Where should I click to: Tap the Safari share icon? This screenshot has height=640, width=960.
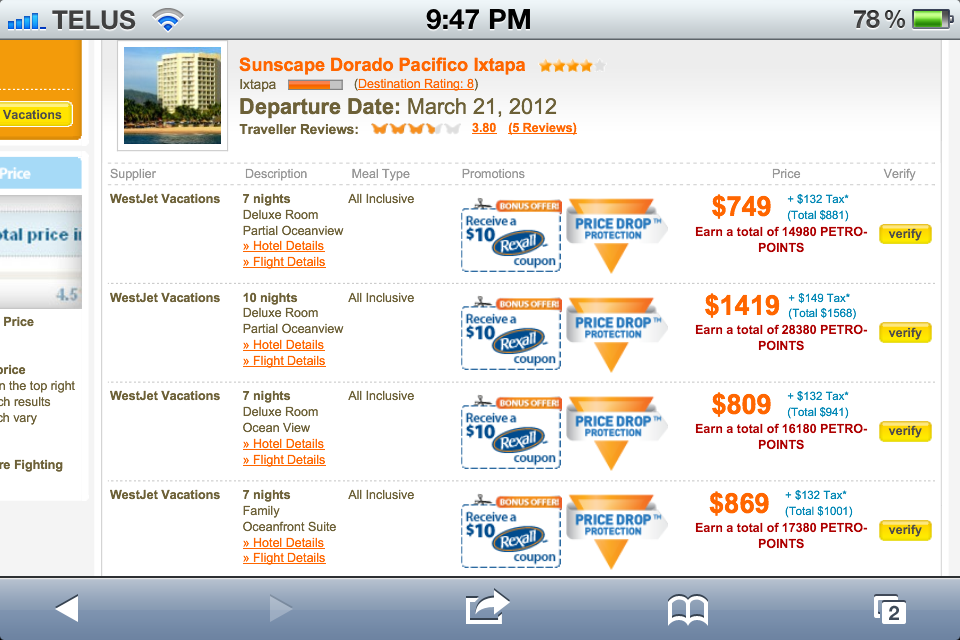487,607
